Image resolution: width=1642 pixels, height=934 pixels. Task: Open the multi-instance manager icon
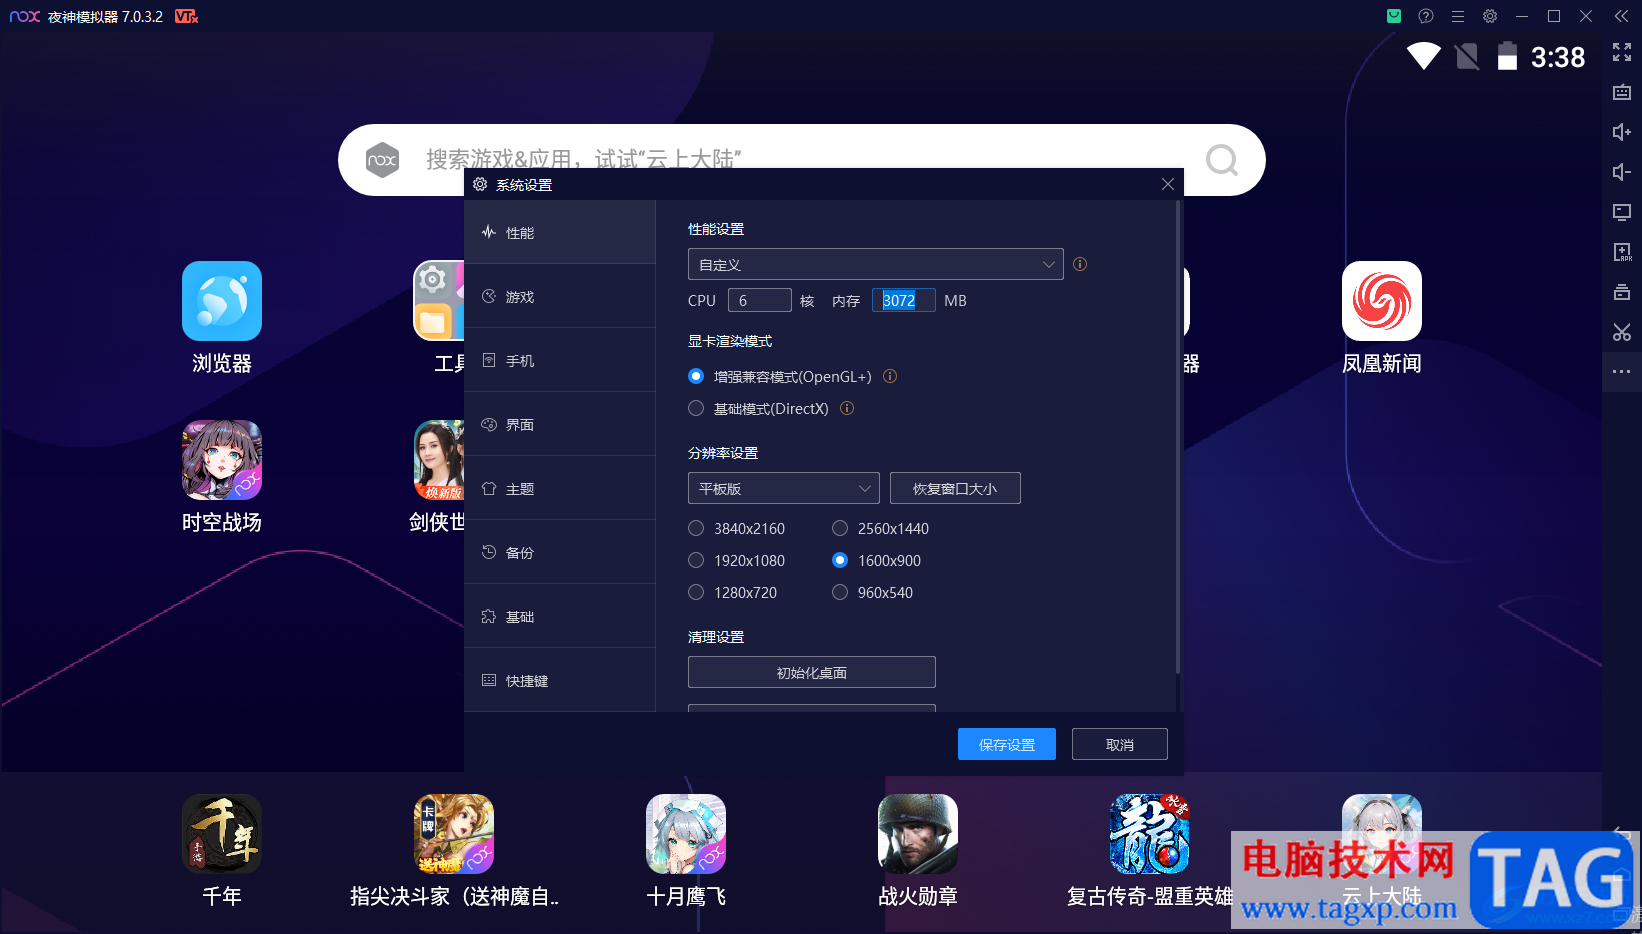[1622, 292]
